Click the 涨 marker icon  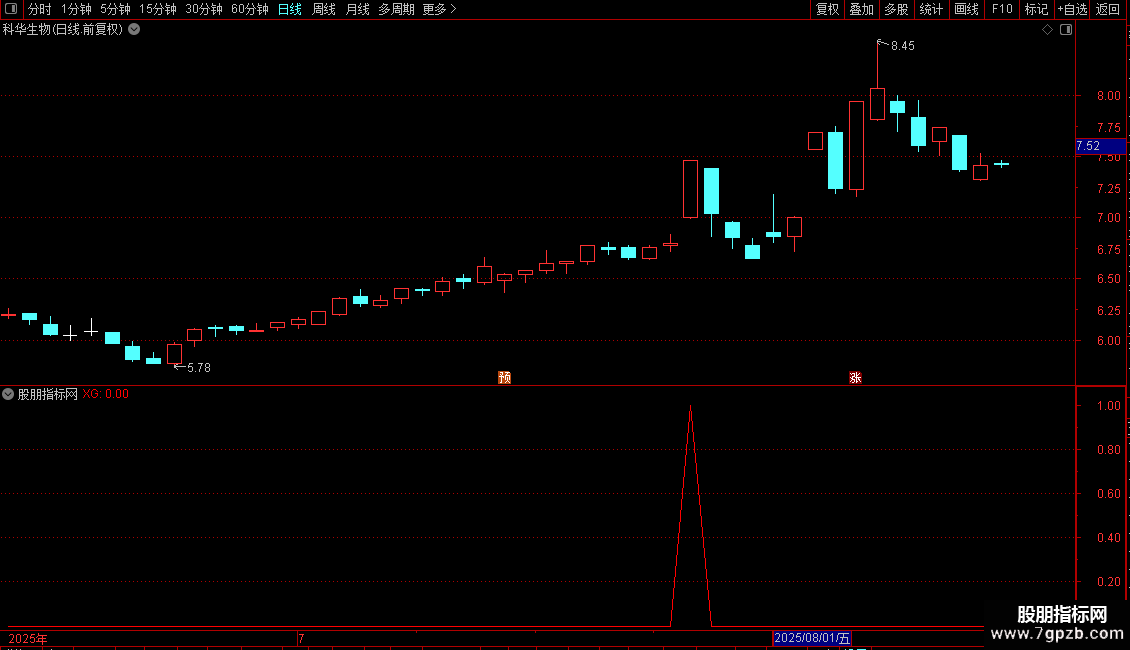(855, 378)
